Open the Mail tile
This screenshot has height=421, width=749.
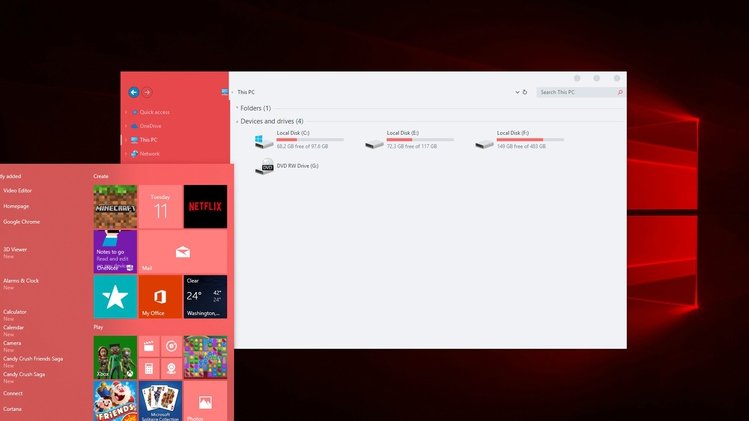click(183, 251)
